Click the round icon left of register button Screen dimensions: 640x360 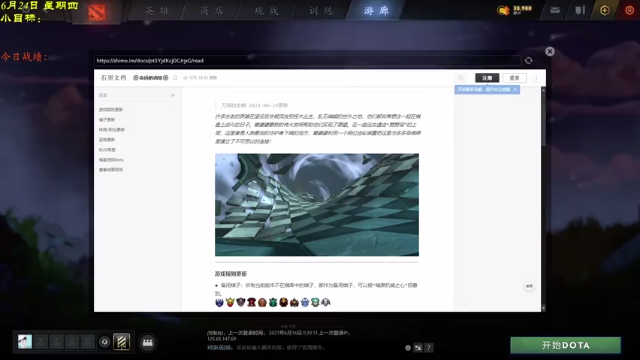(x=460, y=78)
